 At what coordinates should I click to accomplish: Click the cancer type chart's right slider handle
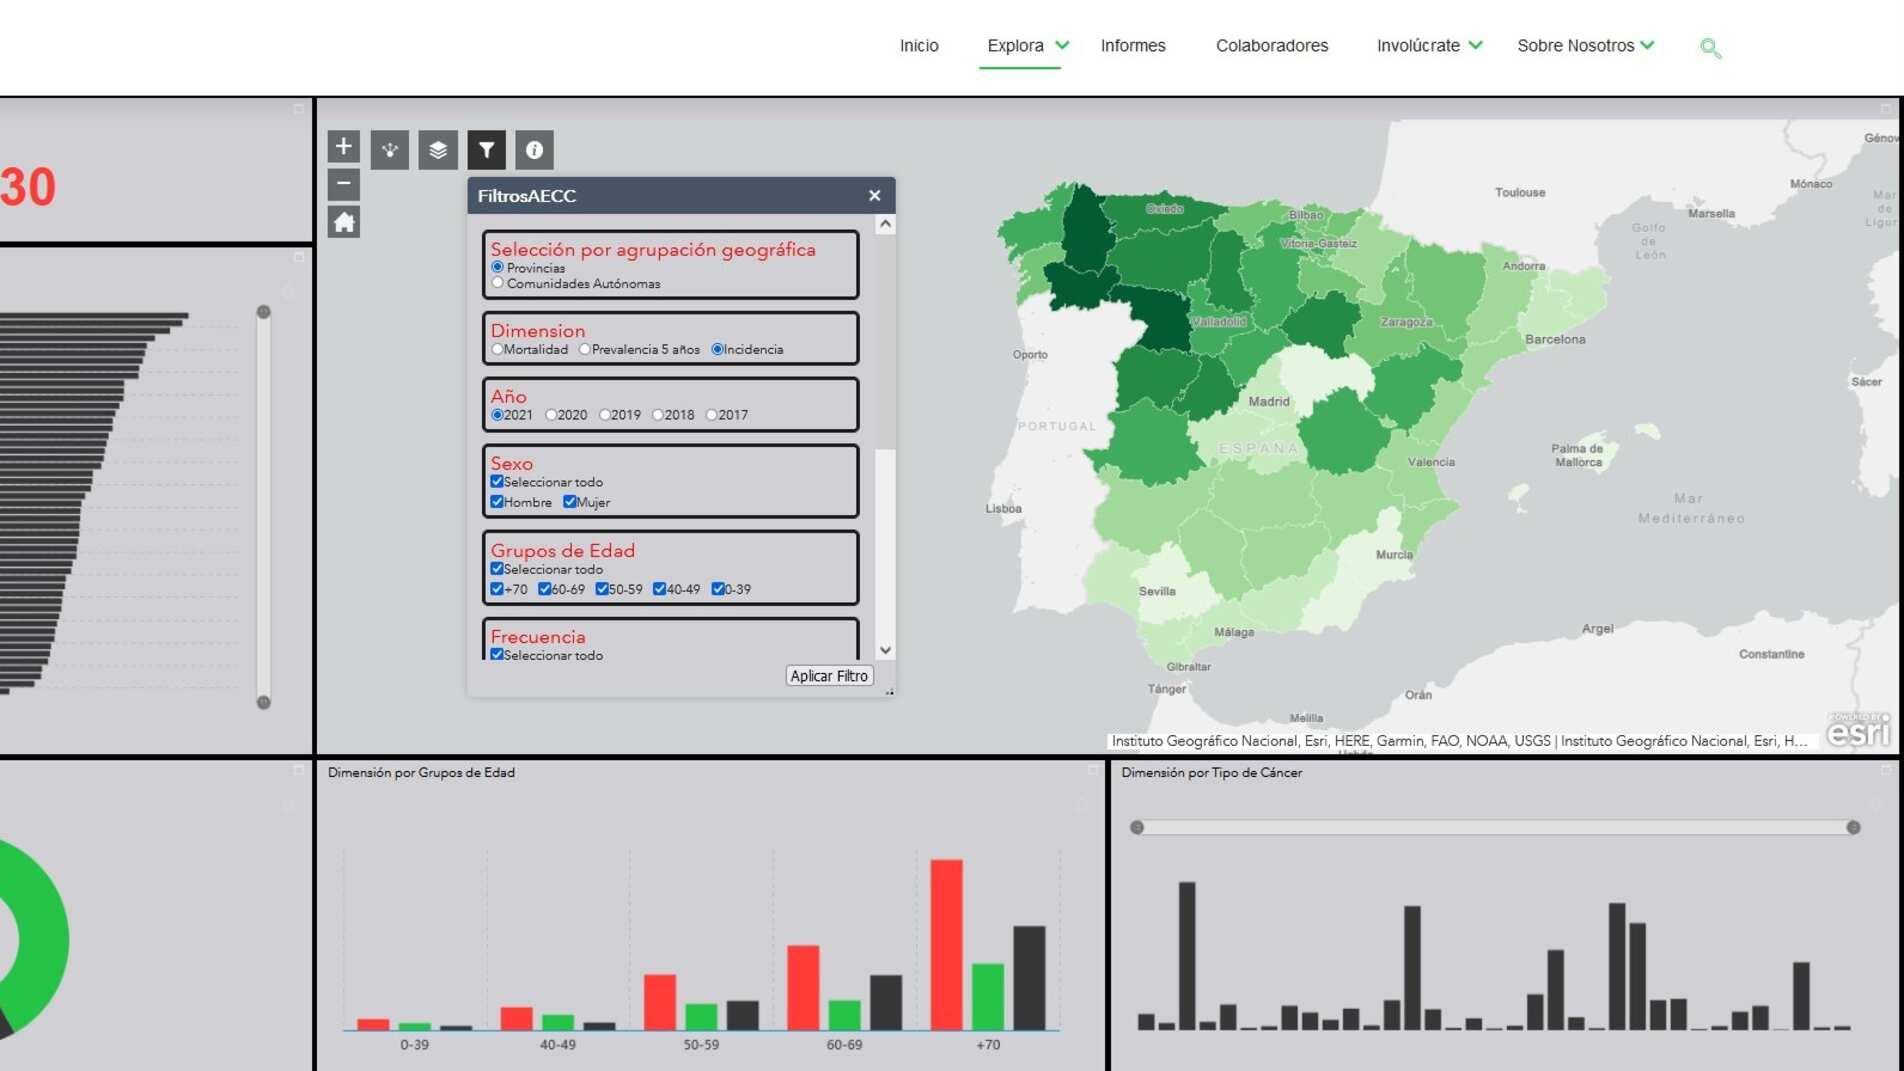1853,827
